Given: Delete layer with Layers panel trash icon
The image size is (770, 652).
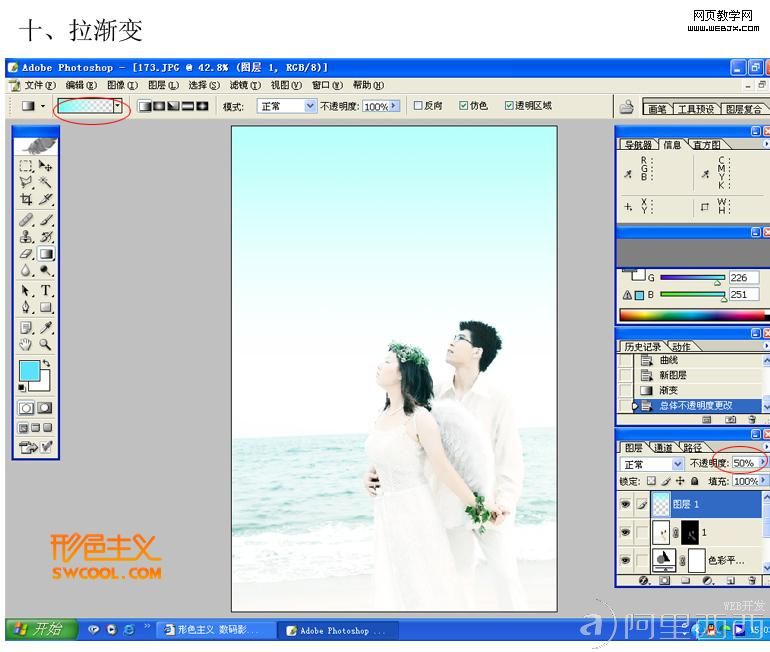Looking at the screenshot, I should 752,580.
